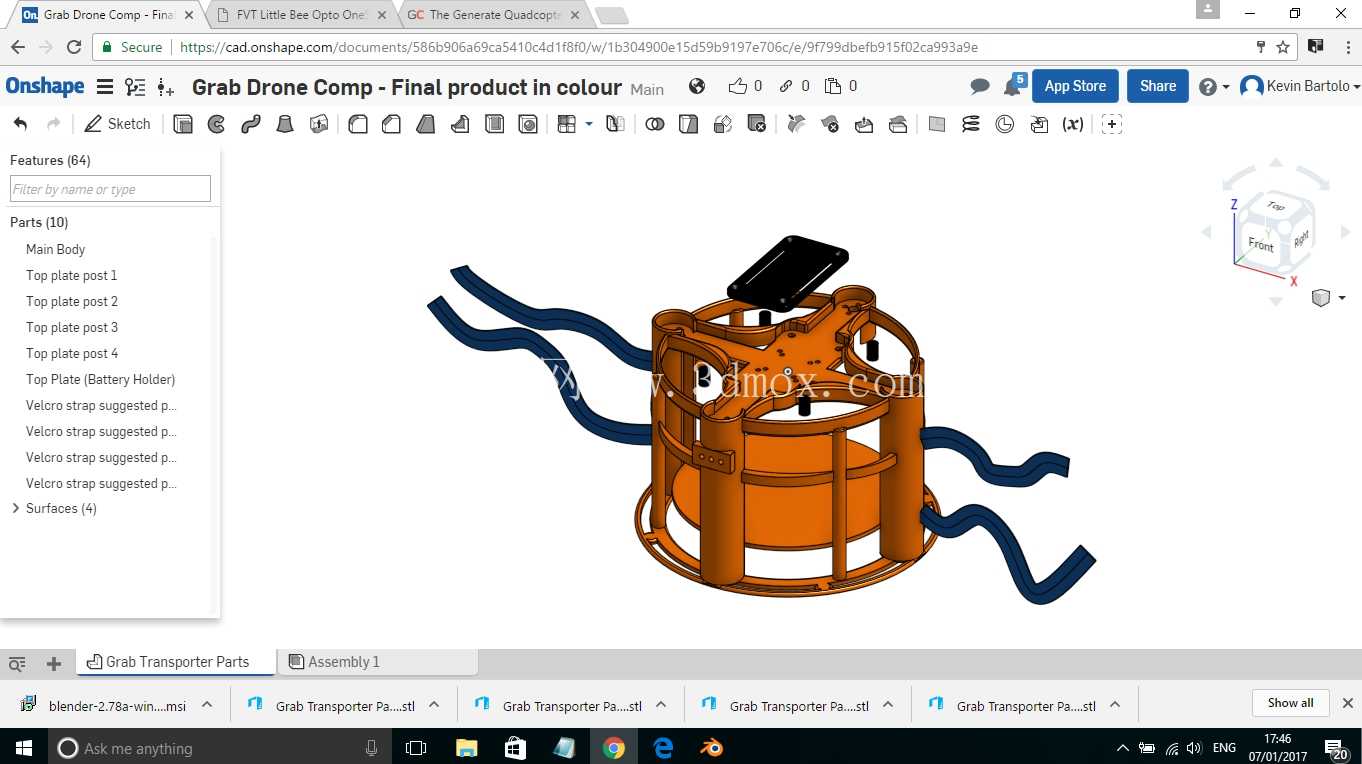Select the Shell tool
This screenshot has height=764, width=1362.
(494, 124)
